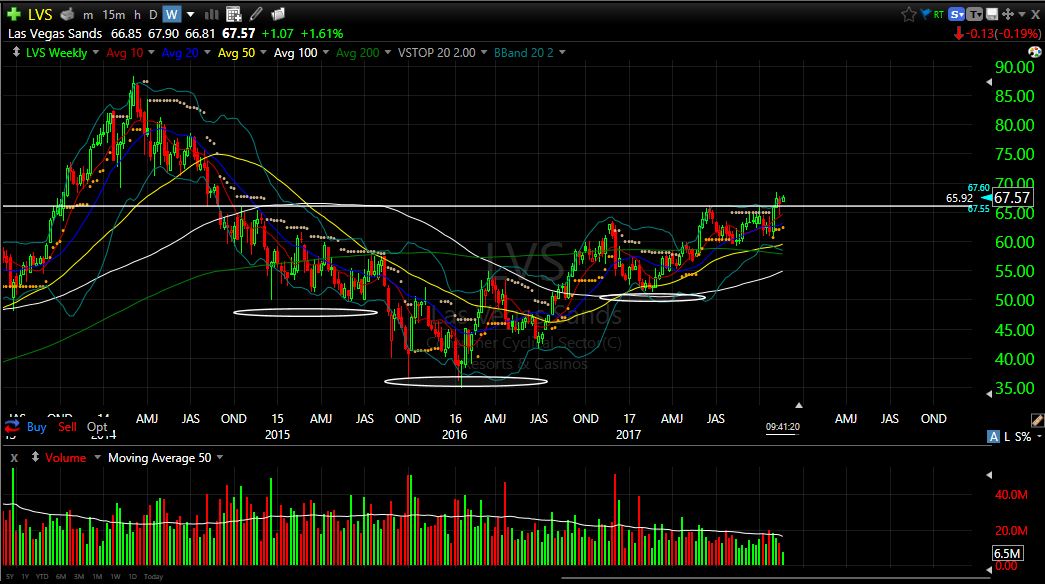Expand the Avg 100 indicator dropdown
The height and width of the screenshot is (584, 1045).
[326, 52]
